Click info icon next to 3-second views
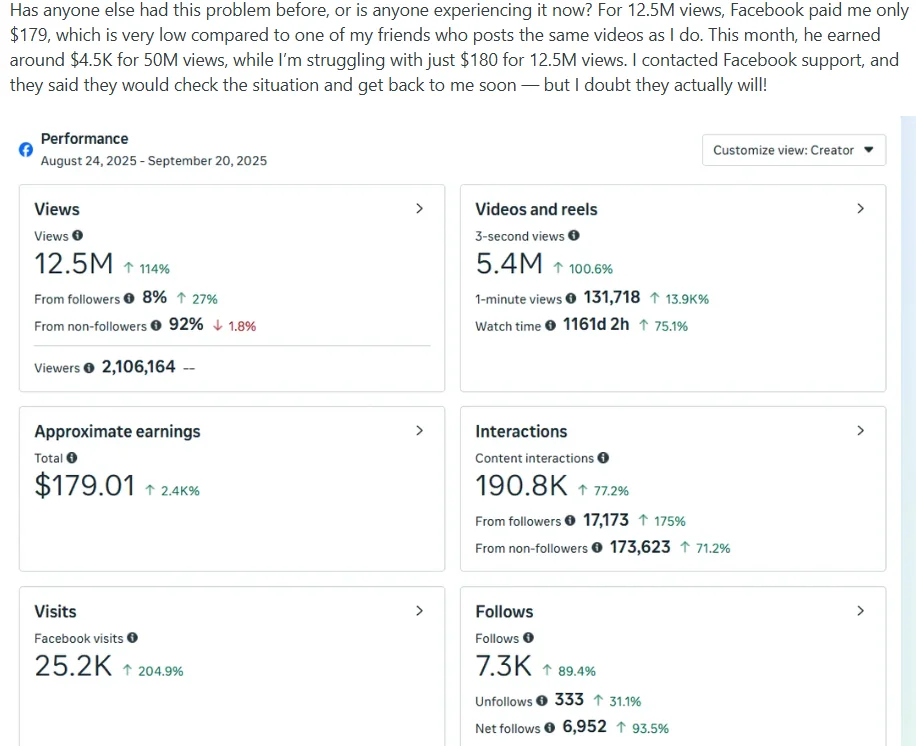Image resolution: width=916 pixels, height=746 pixels. [574, 236]
